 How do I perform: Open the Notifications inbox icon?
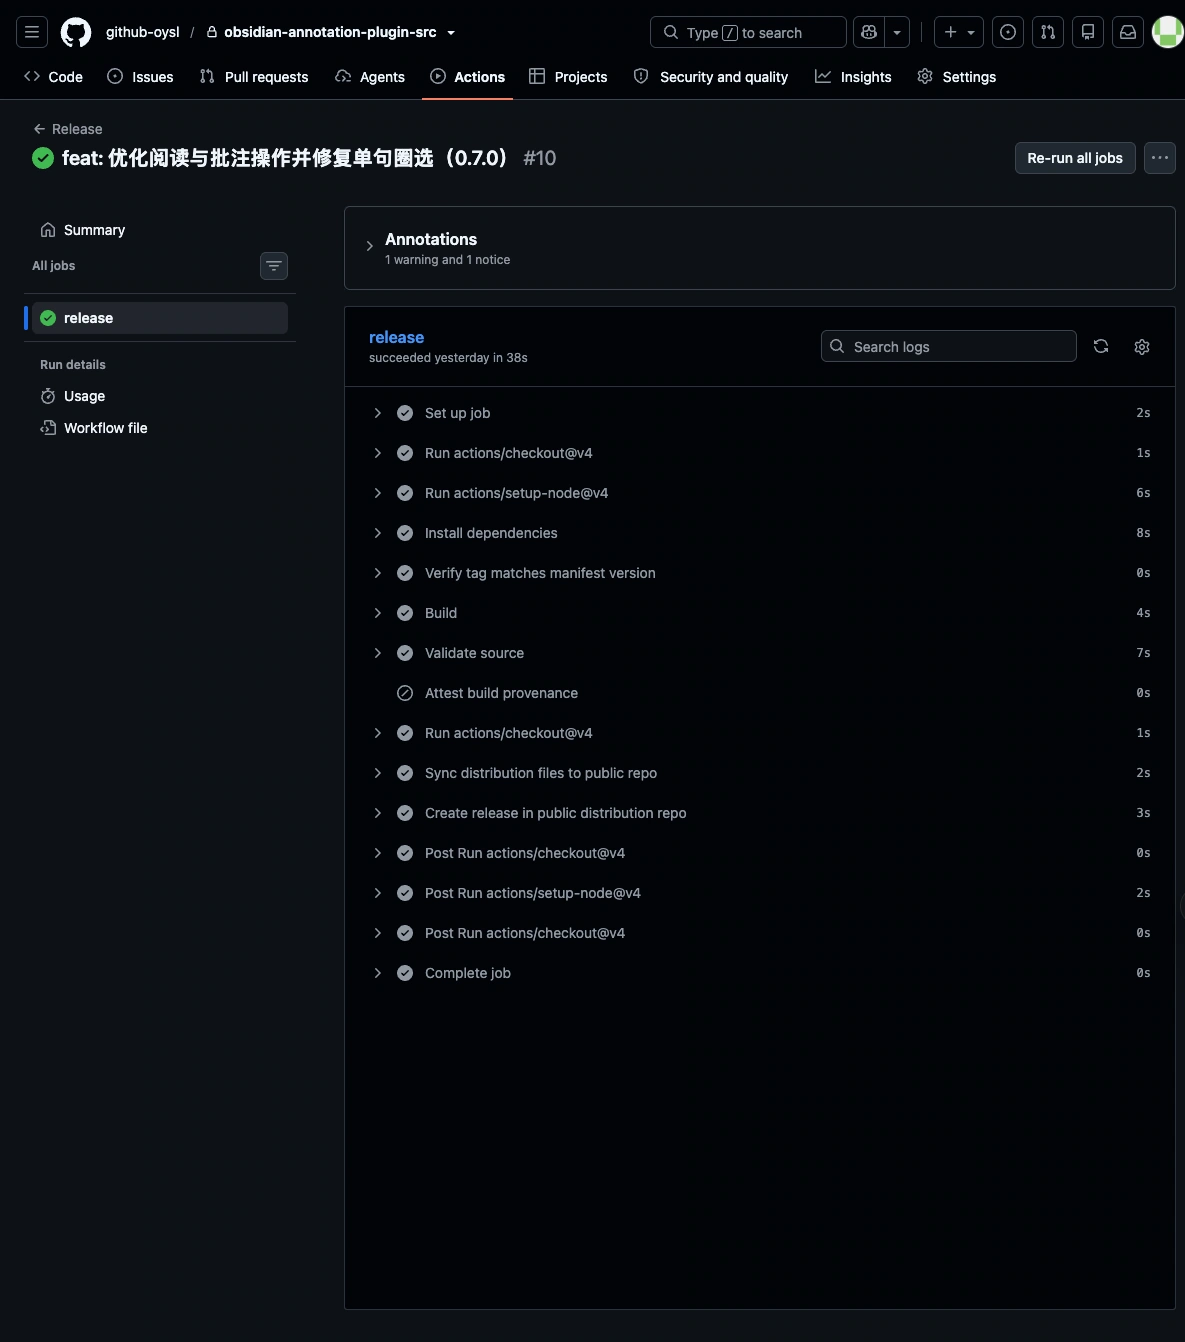click(1128, 32)
